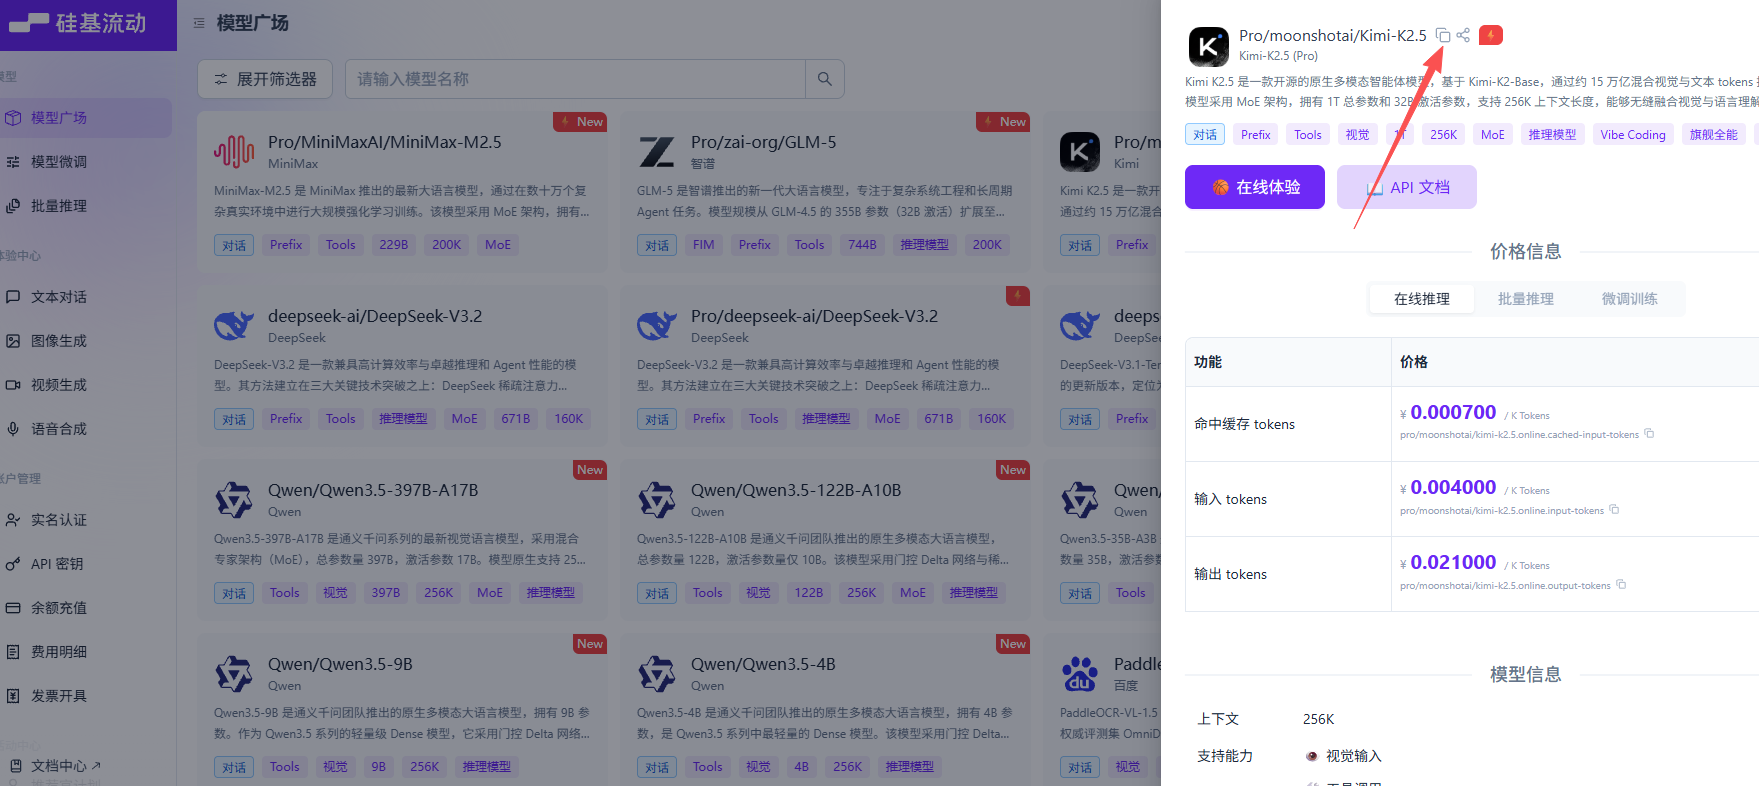
Task: Click the 命中缓存 tokens price 0.000700
Action: coord(1453,412)
